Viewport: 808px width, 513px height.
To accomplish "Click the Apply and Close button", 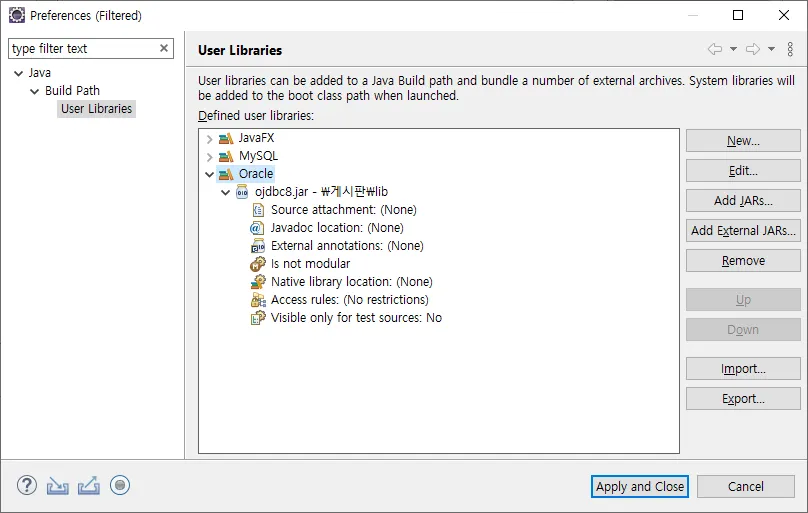I will [x=640, y=487].
